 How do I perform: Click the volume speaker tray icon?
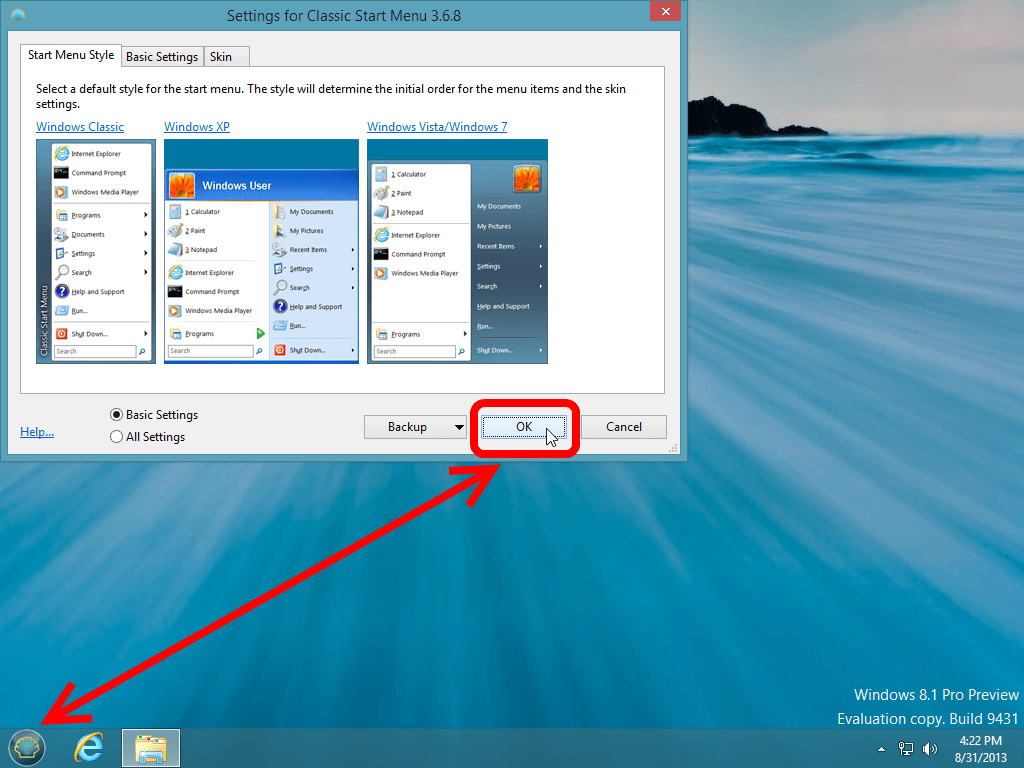click(x=930, y=749)
